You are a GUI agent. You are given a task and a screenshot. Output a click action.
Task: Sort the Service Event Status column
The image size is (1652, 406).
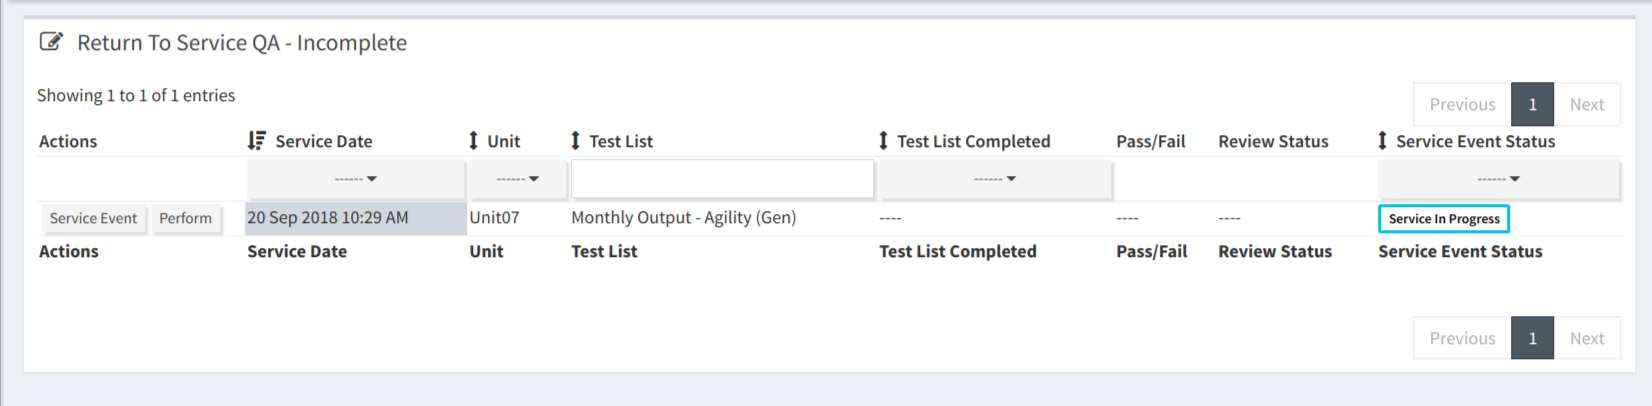coord(1383,141)
